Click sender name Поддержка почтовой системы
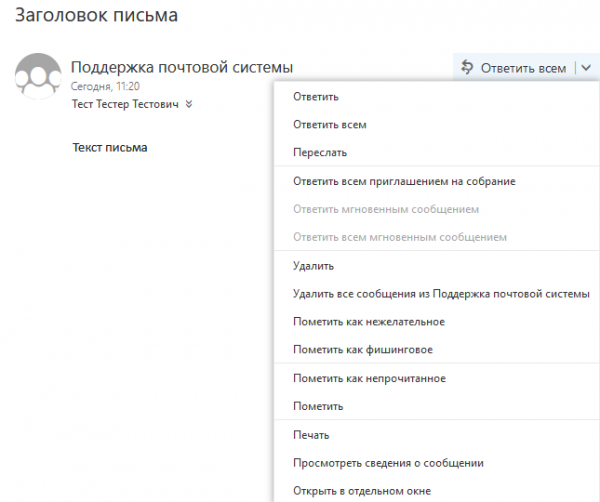The height and width of the screenshot is (502, 600). [182, 68]
